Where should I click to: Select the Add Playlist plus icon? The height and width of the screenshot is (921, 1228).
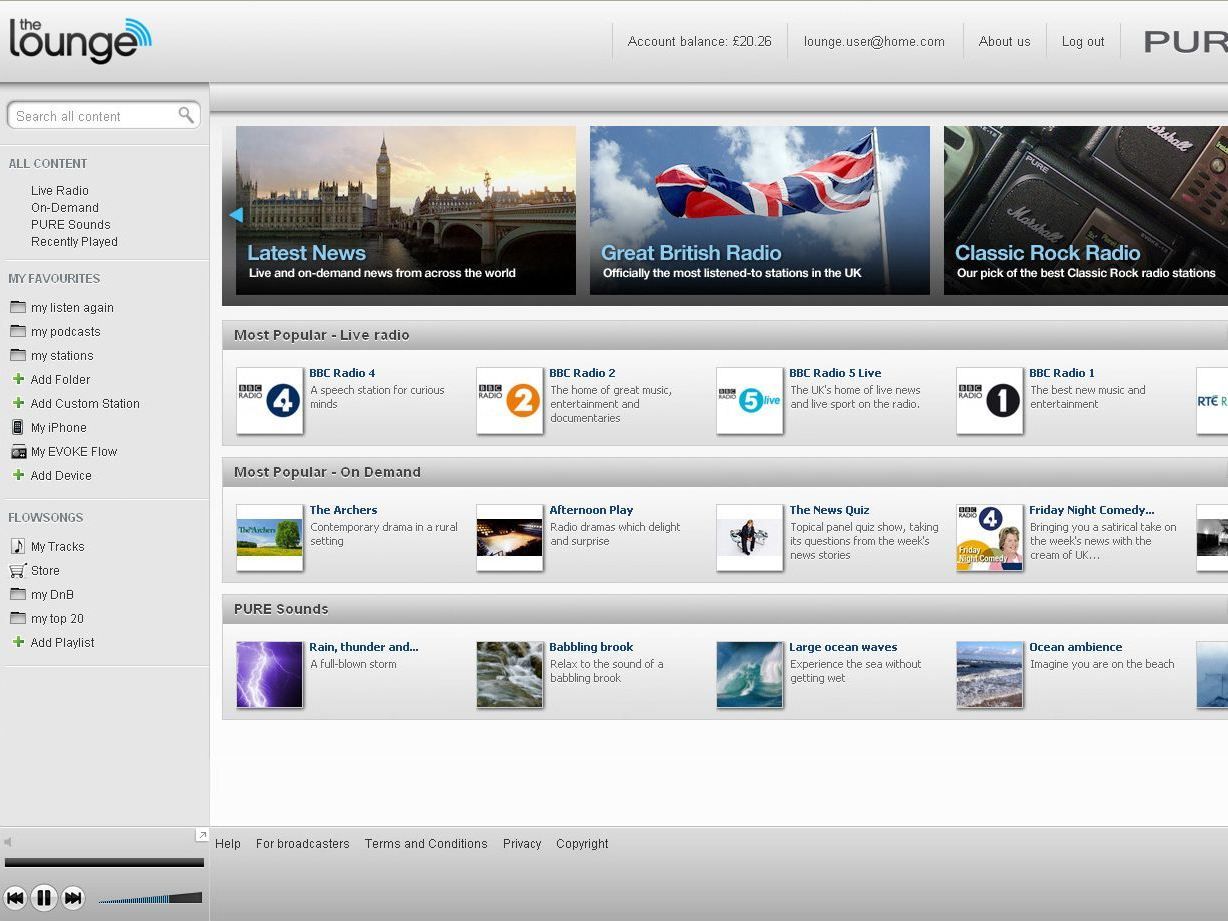coord(18,642)
